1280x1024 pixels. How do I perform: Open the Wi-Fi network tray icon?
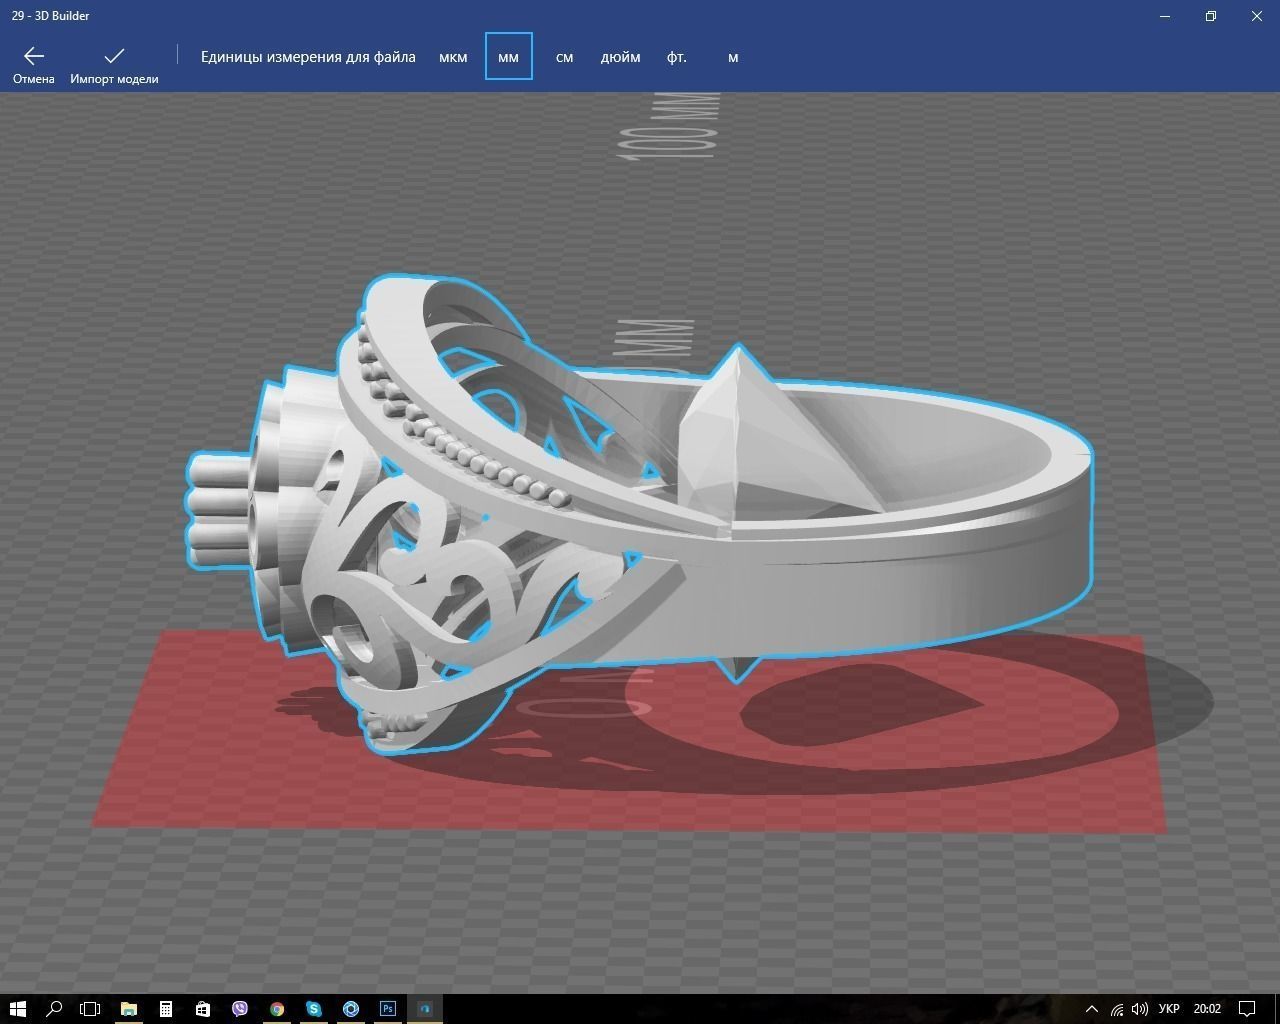(x=1117, y=1009)
